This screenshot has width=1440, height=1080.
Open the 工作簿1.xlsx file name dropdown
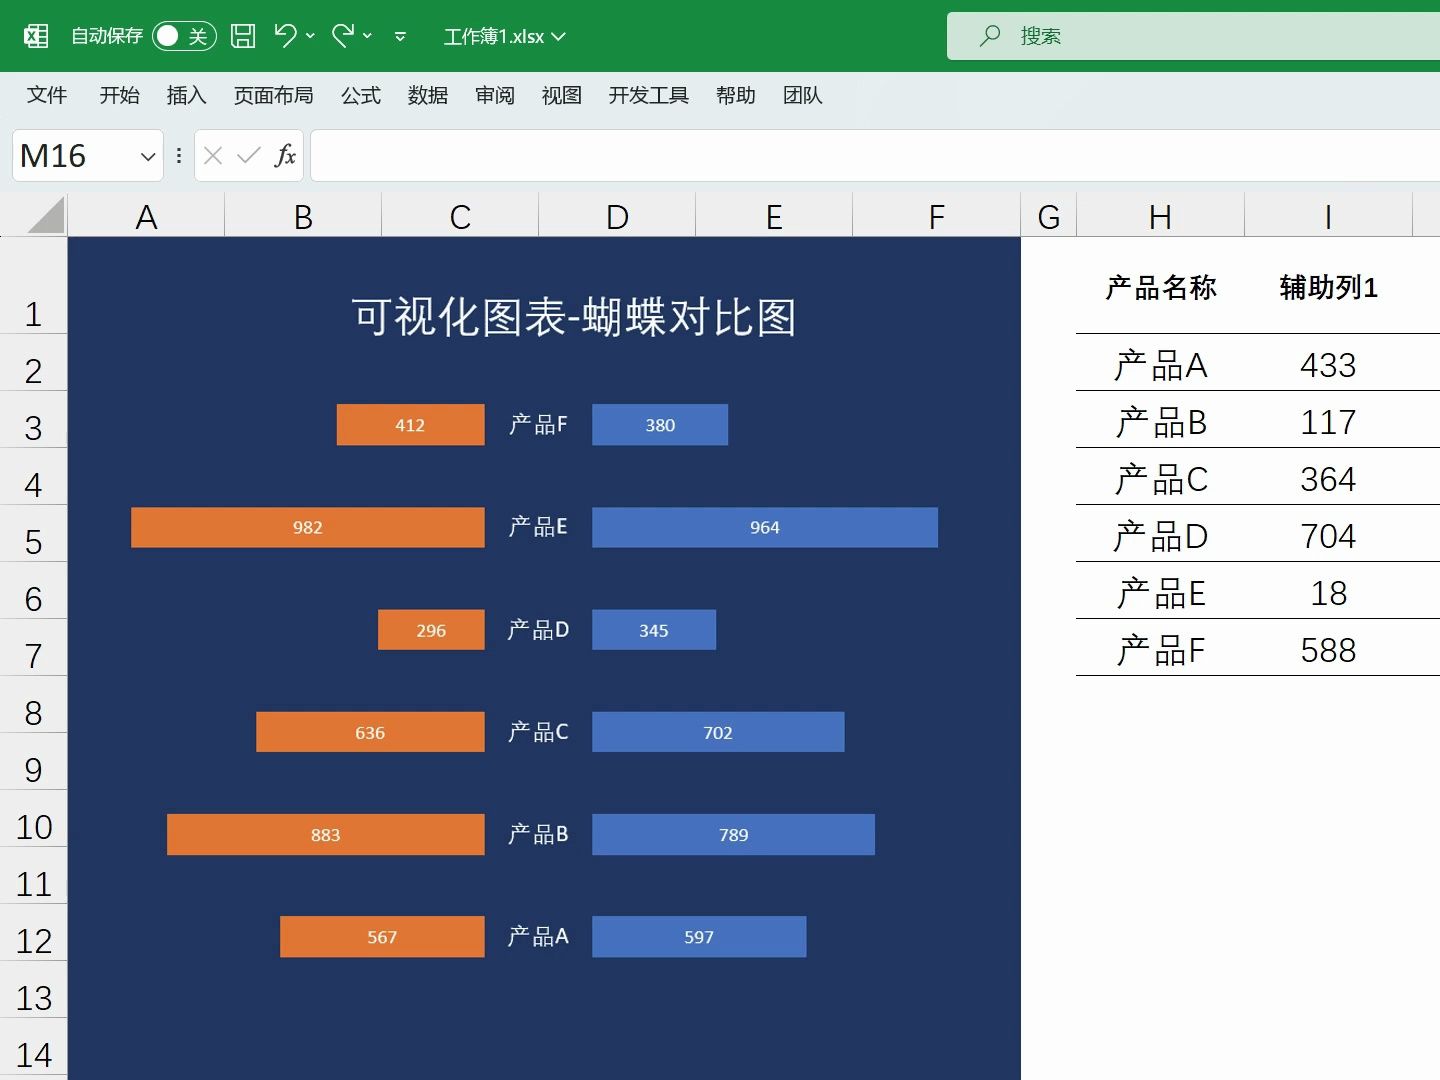[x=505, y=37]
